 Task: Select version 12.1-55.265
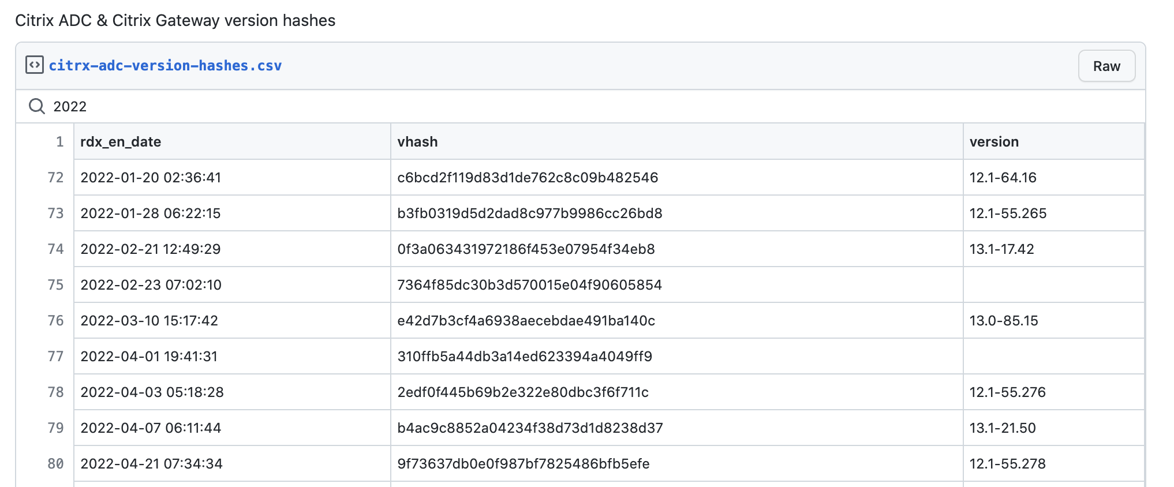click(x=1008, y=214)
